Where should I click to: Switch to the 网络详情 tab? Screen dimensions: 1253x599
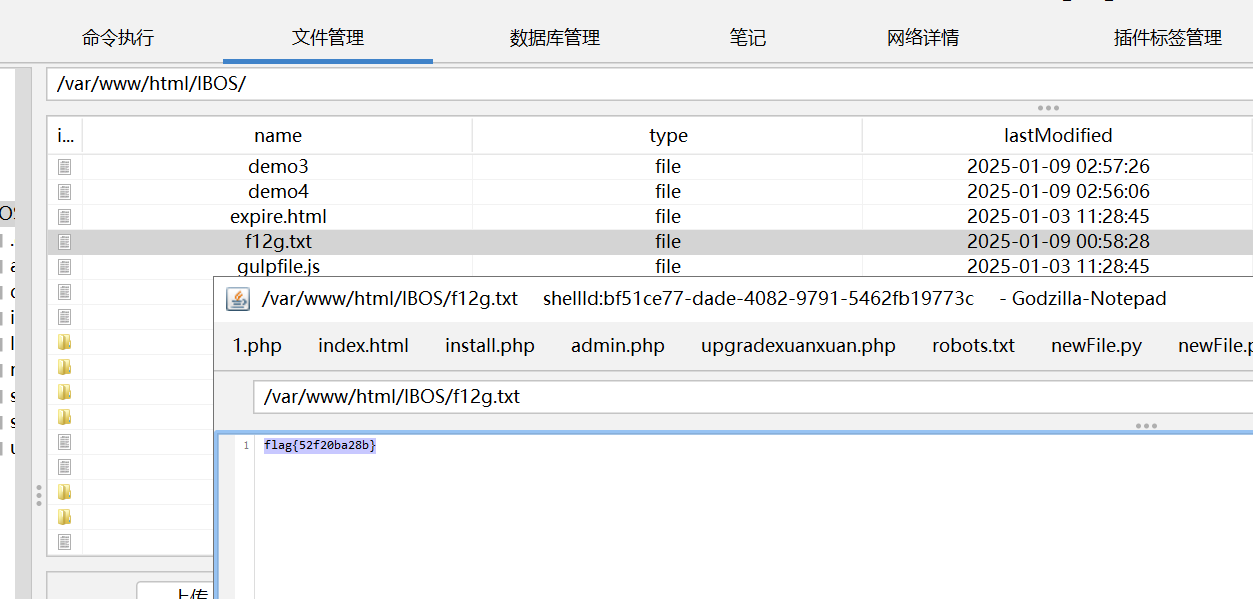923,38
